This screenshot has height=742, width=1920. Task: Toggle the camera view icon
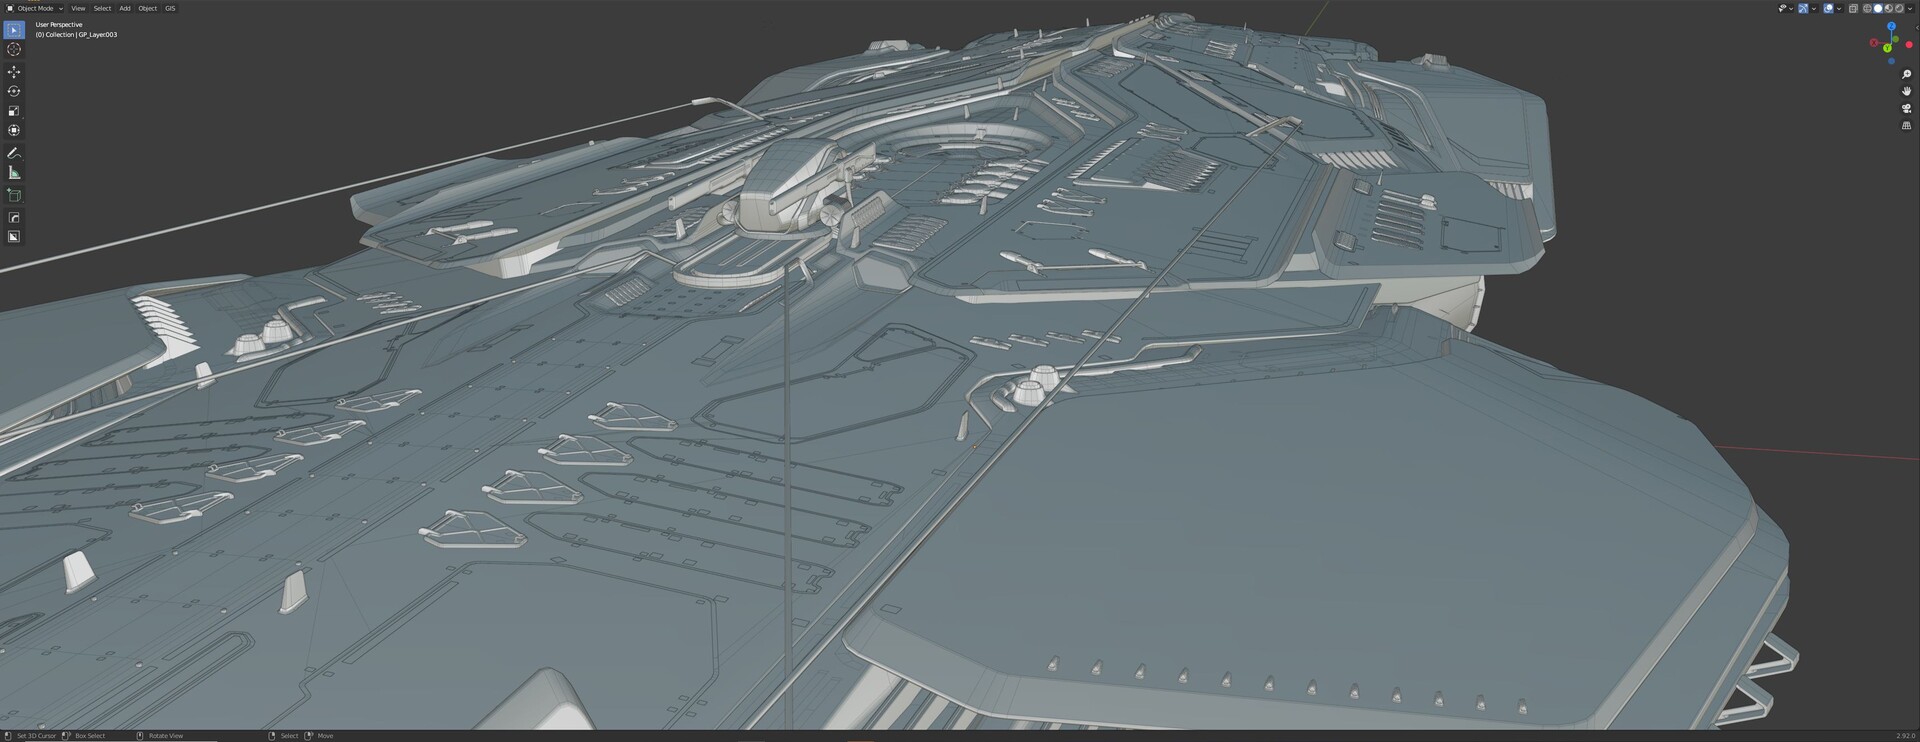tap(1906, 108)
